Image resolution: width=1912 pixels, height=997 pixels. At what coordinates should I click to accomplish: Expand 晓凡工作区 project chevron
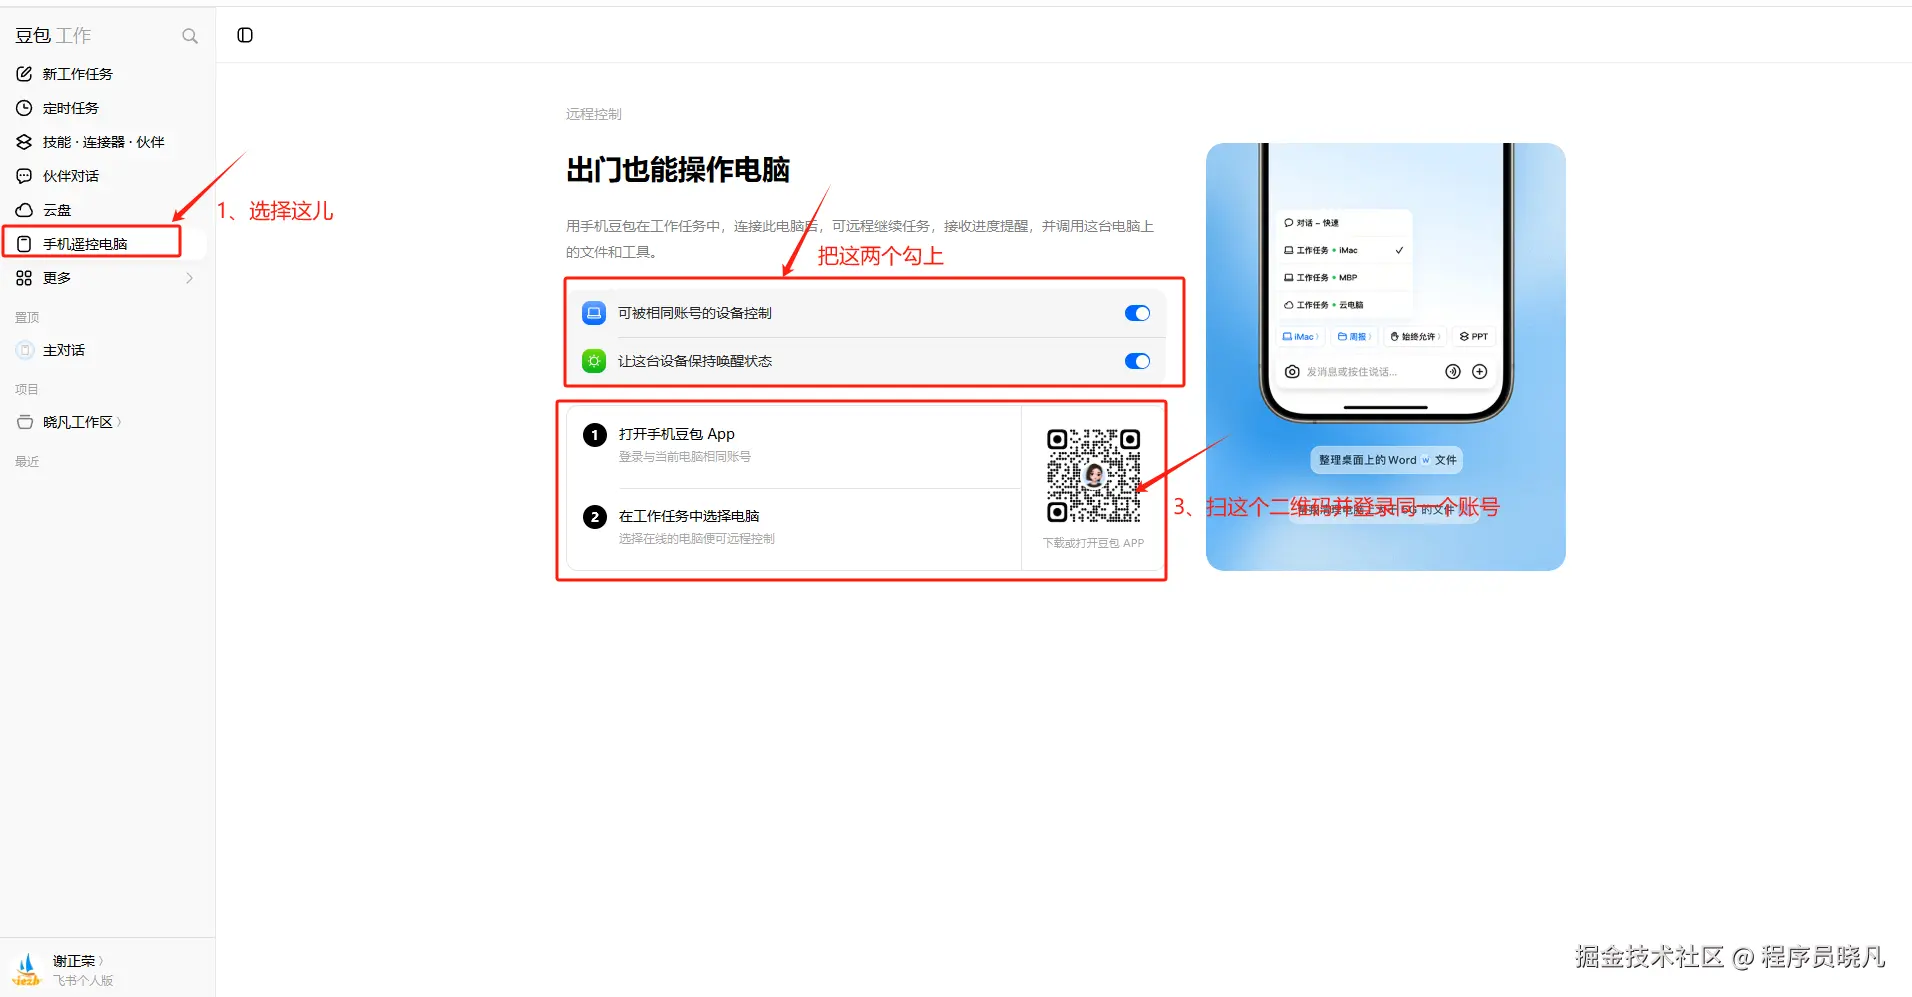pos(119,422)
